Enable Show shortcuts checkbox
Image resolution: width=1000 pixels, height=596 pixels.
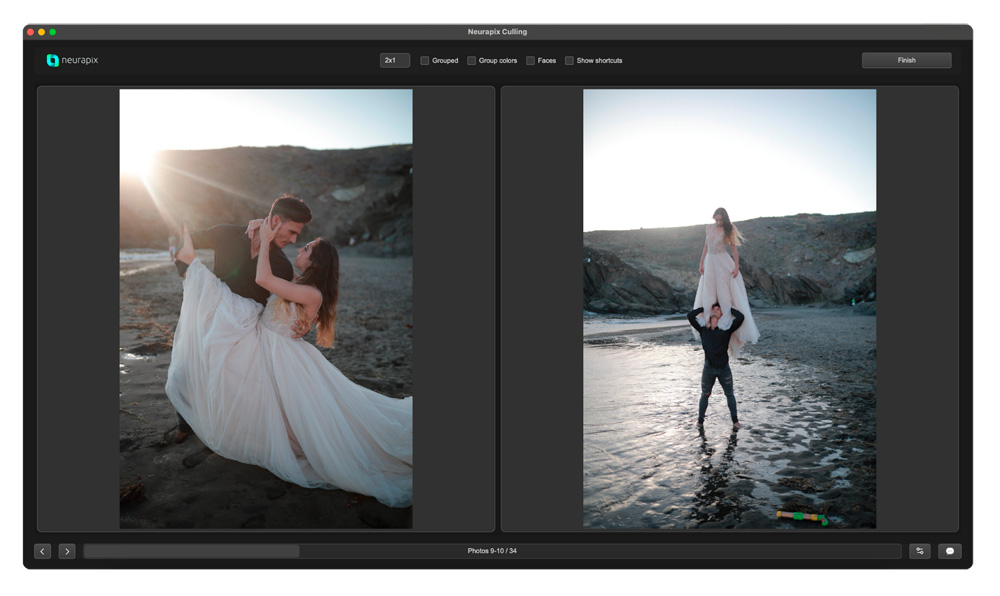click(x=570, y=61)
